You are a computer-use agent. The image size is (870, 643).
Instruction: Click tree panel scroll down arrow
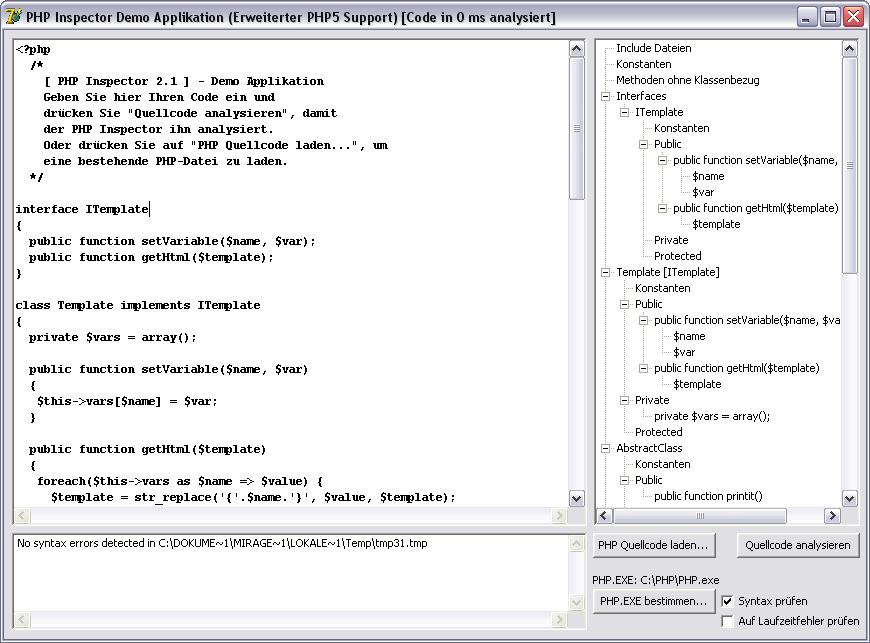849,499
